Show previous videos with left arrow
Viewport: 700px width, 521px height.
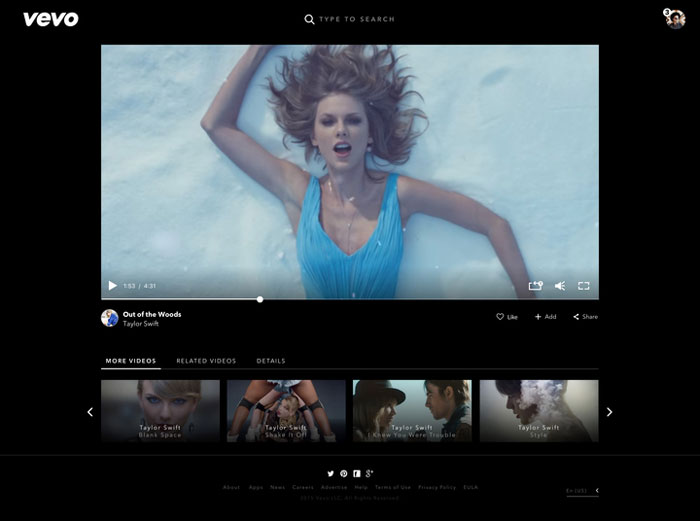point(90,412)
